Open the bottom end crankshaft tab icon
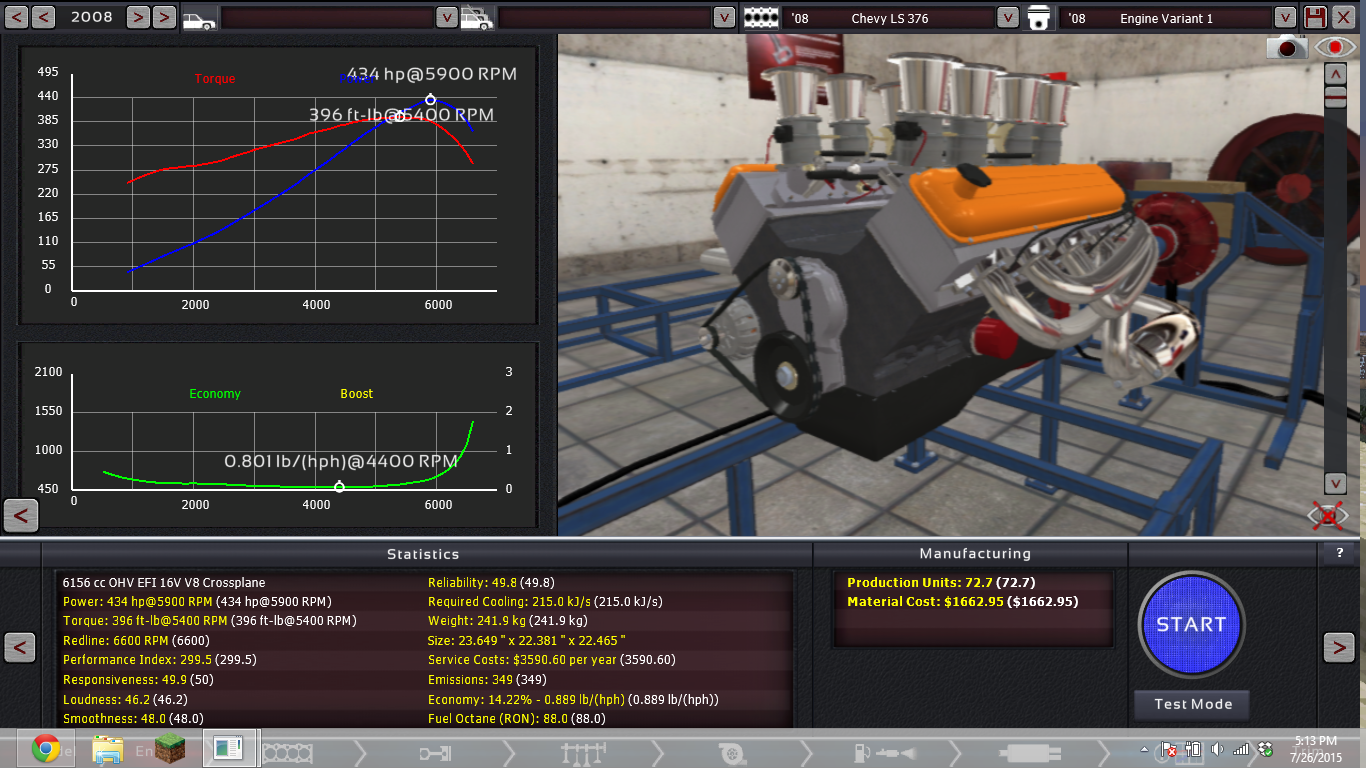The image size is (1366, 768). 436,751
